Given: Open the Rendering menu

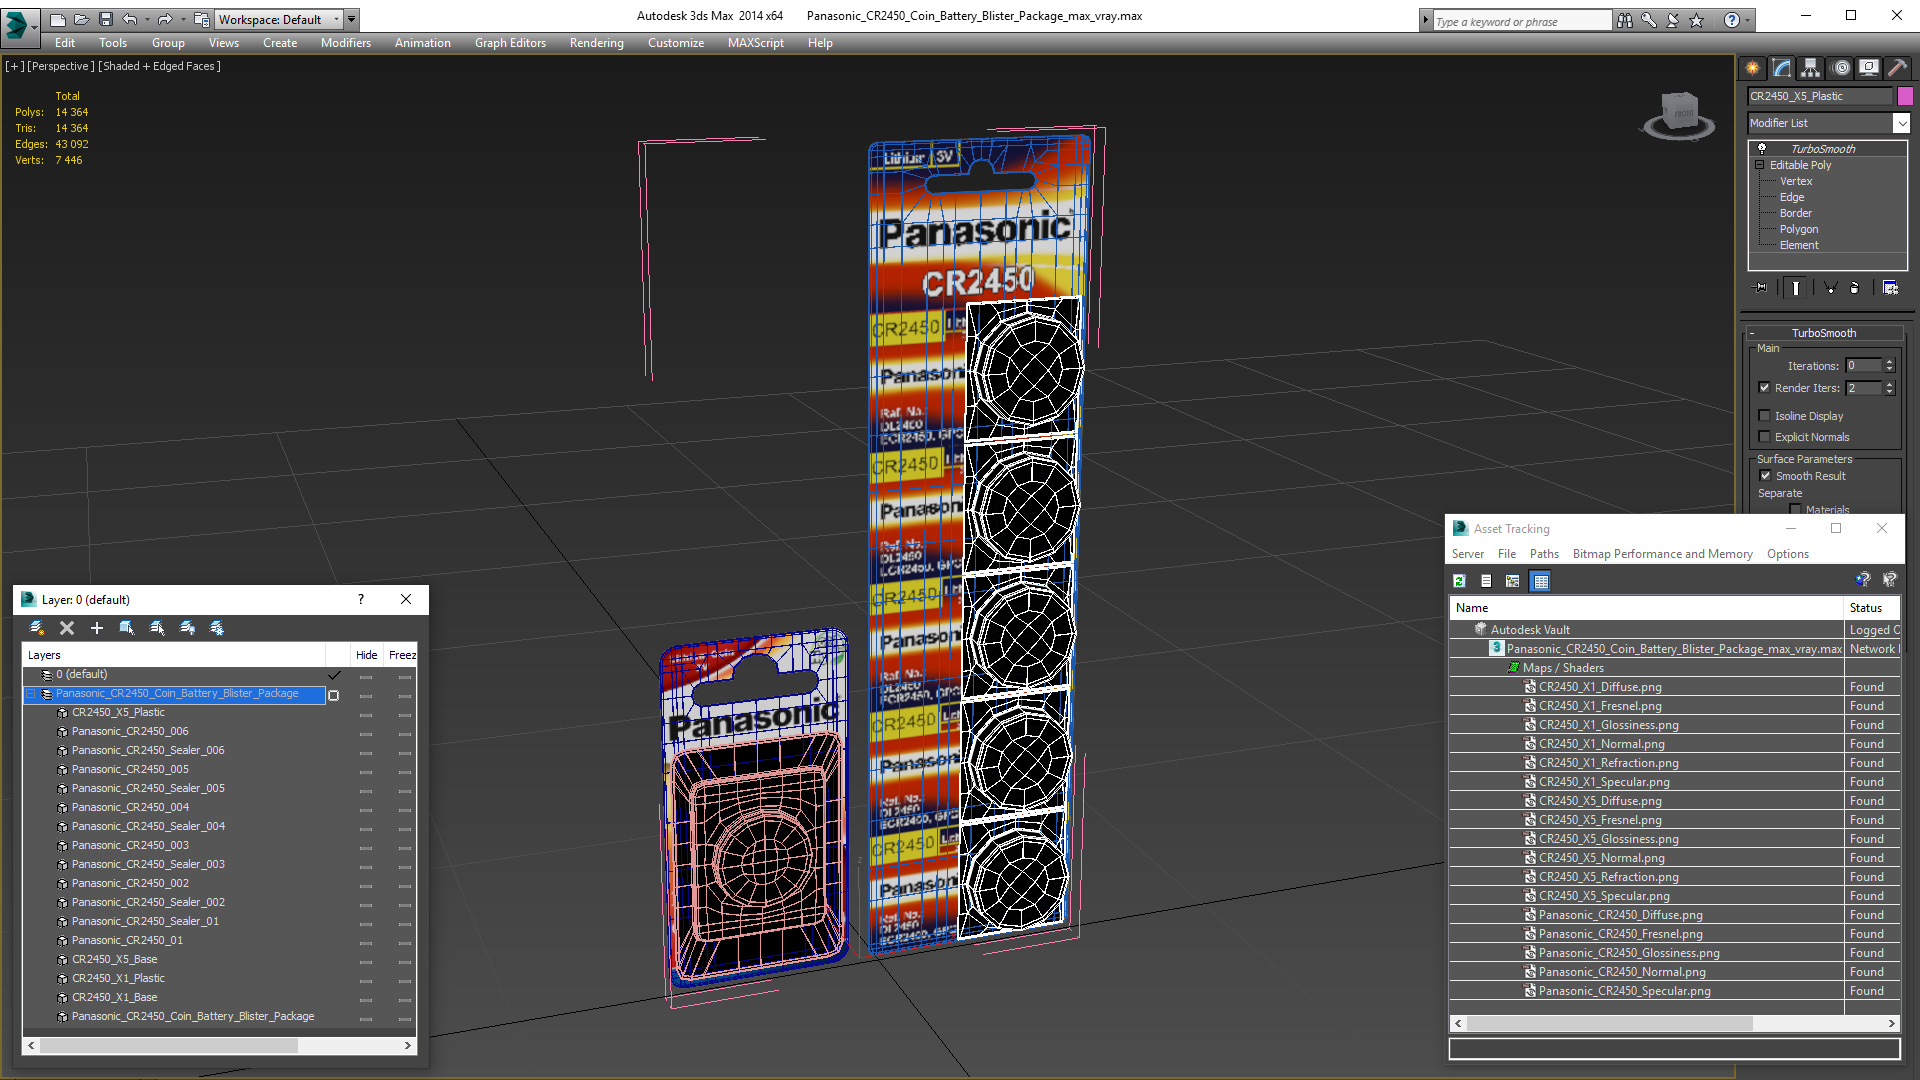Looking at the screenshot, I should (x=596, y=43).
